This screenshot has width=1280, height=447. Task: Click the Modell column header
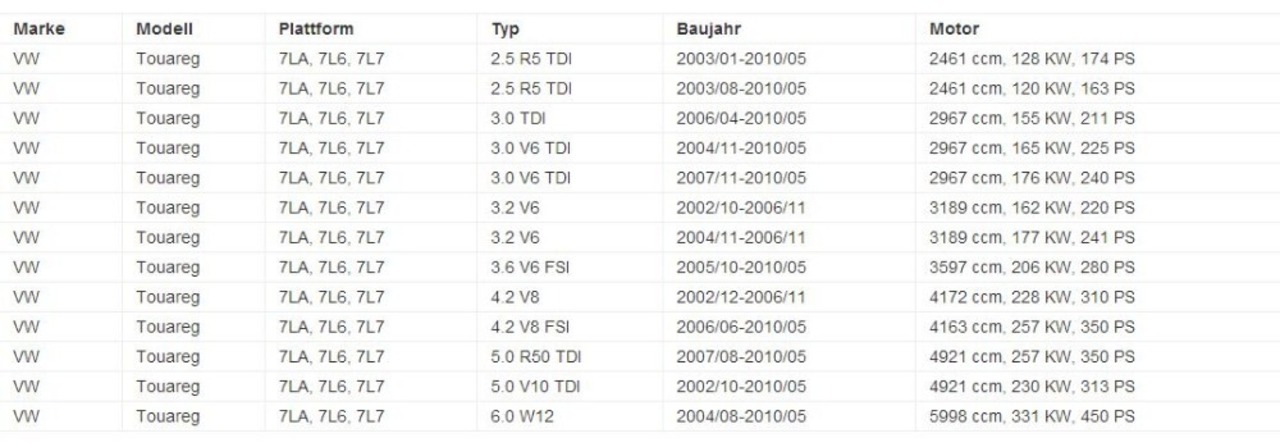164,29
